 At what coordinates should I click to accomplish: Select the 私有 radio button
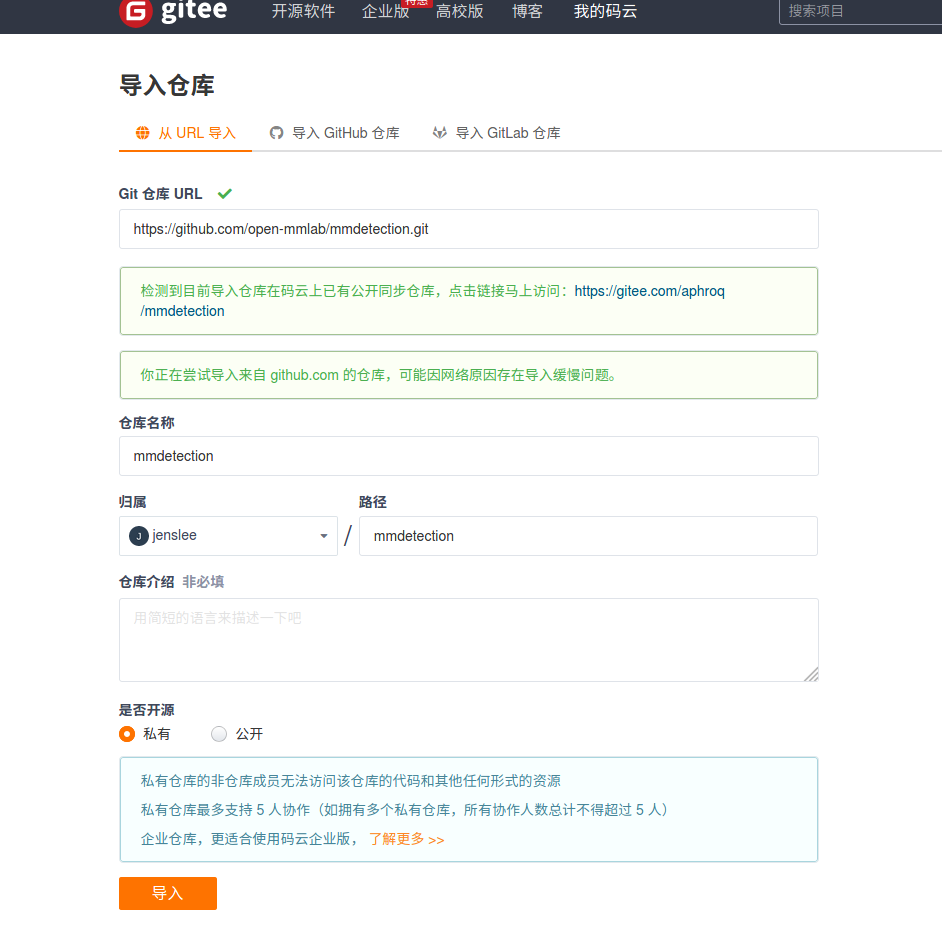pyautogui.click(x=127, y=734)
